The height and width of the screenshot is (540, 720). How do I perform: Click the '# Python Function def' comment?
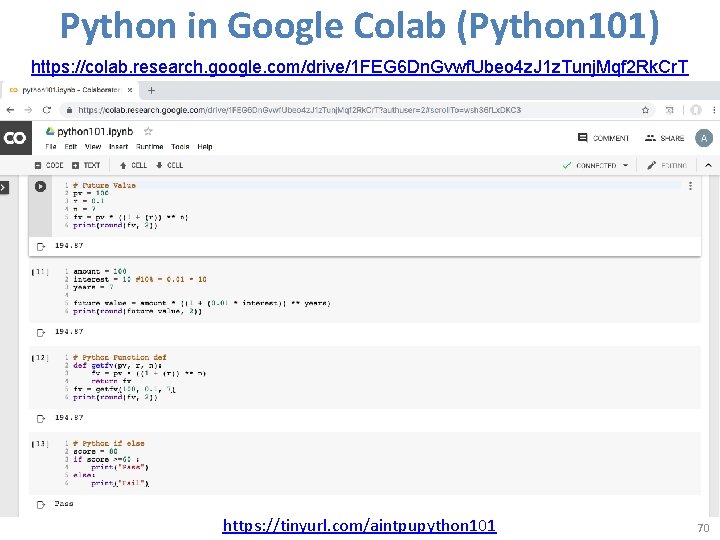pyautogui.click(x=119, y=357)
